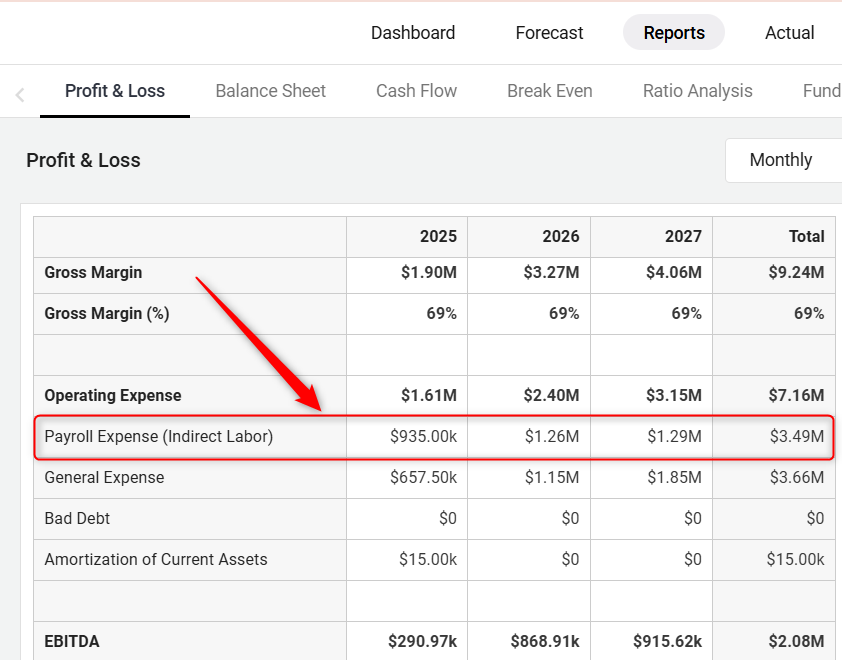This screenshot has height=660, width=842.
Task: Select Payroll Expense (Indirect Labor) row label
Action: coord(159,436)
